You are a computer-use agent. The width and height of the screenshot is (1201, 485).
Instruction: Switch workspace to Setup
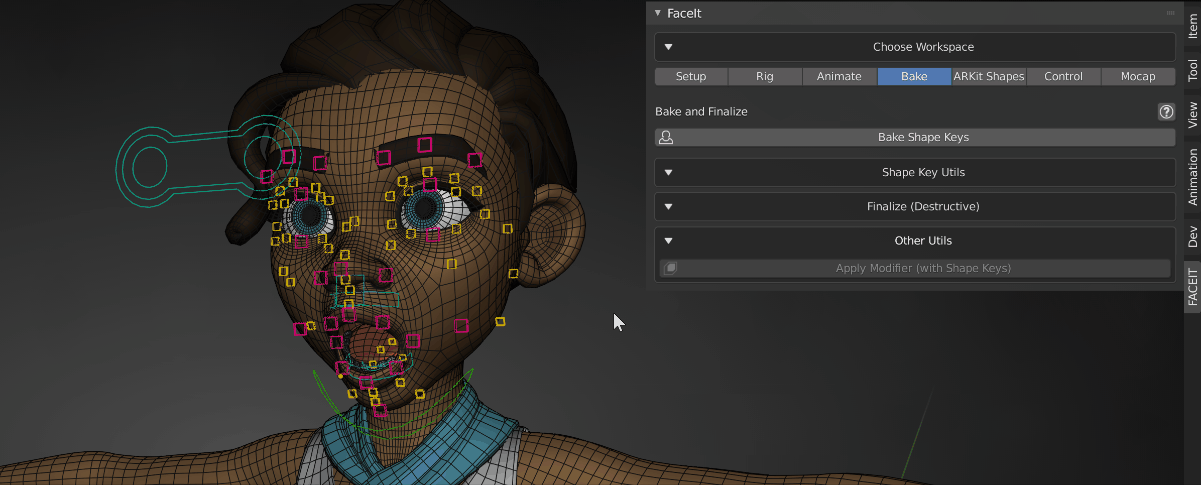[691, 77]
